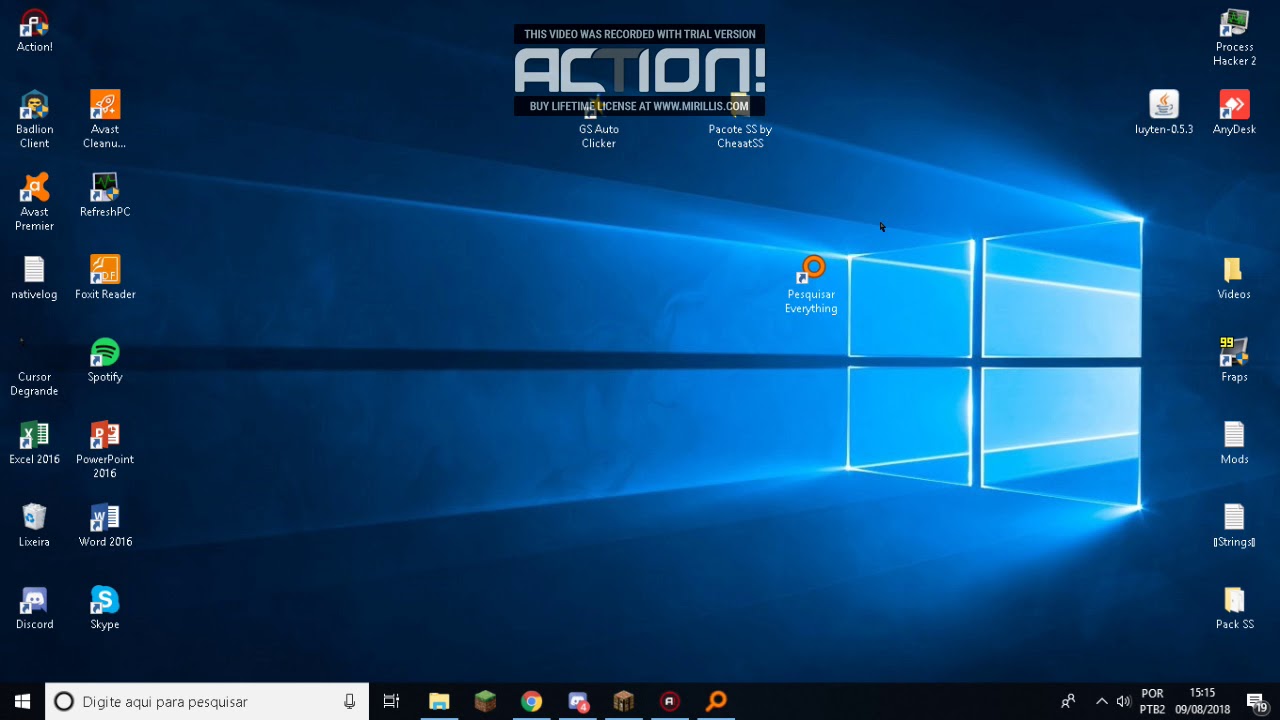Open Action! recorder taskbar icon
Viewport: 1280px width, 720px height.
pos(670,701)
